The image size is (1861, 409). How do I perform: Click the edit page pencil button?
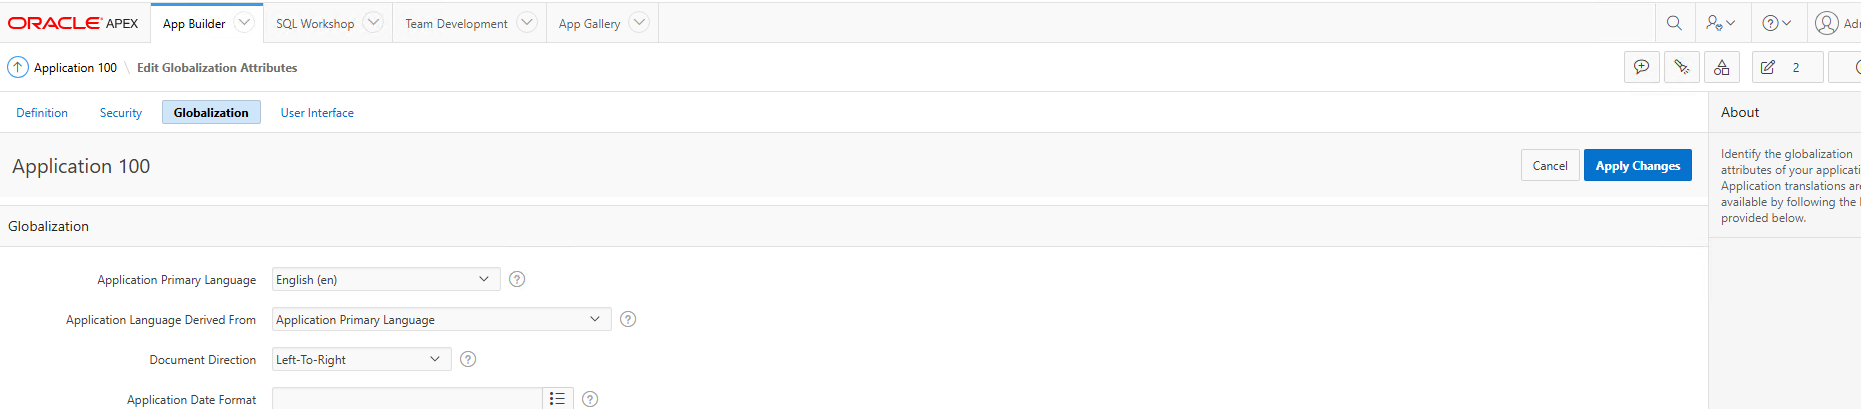coord(1768,67)
